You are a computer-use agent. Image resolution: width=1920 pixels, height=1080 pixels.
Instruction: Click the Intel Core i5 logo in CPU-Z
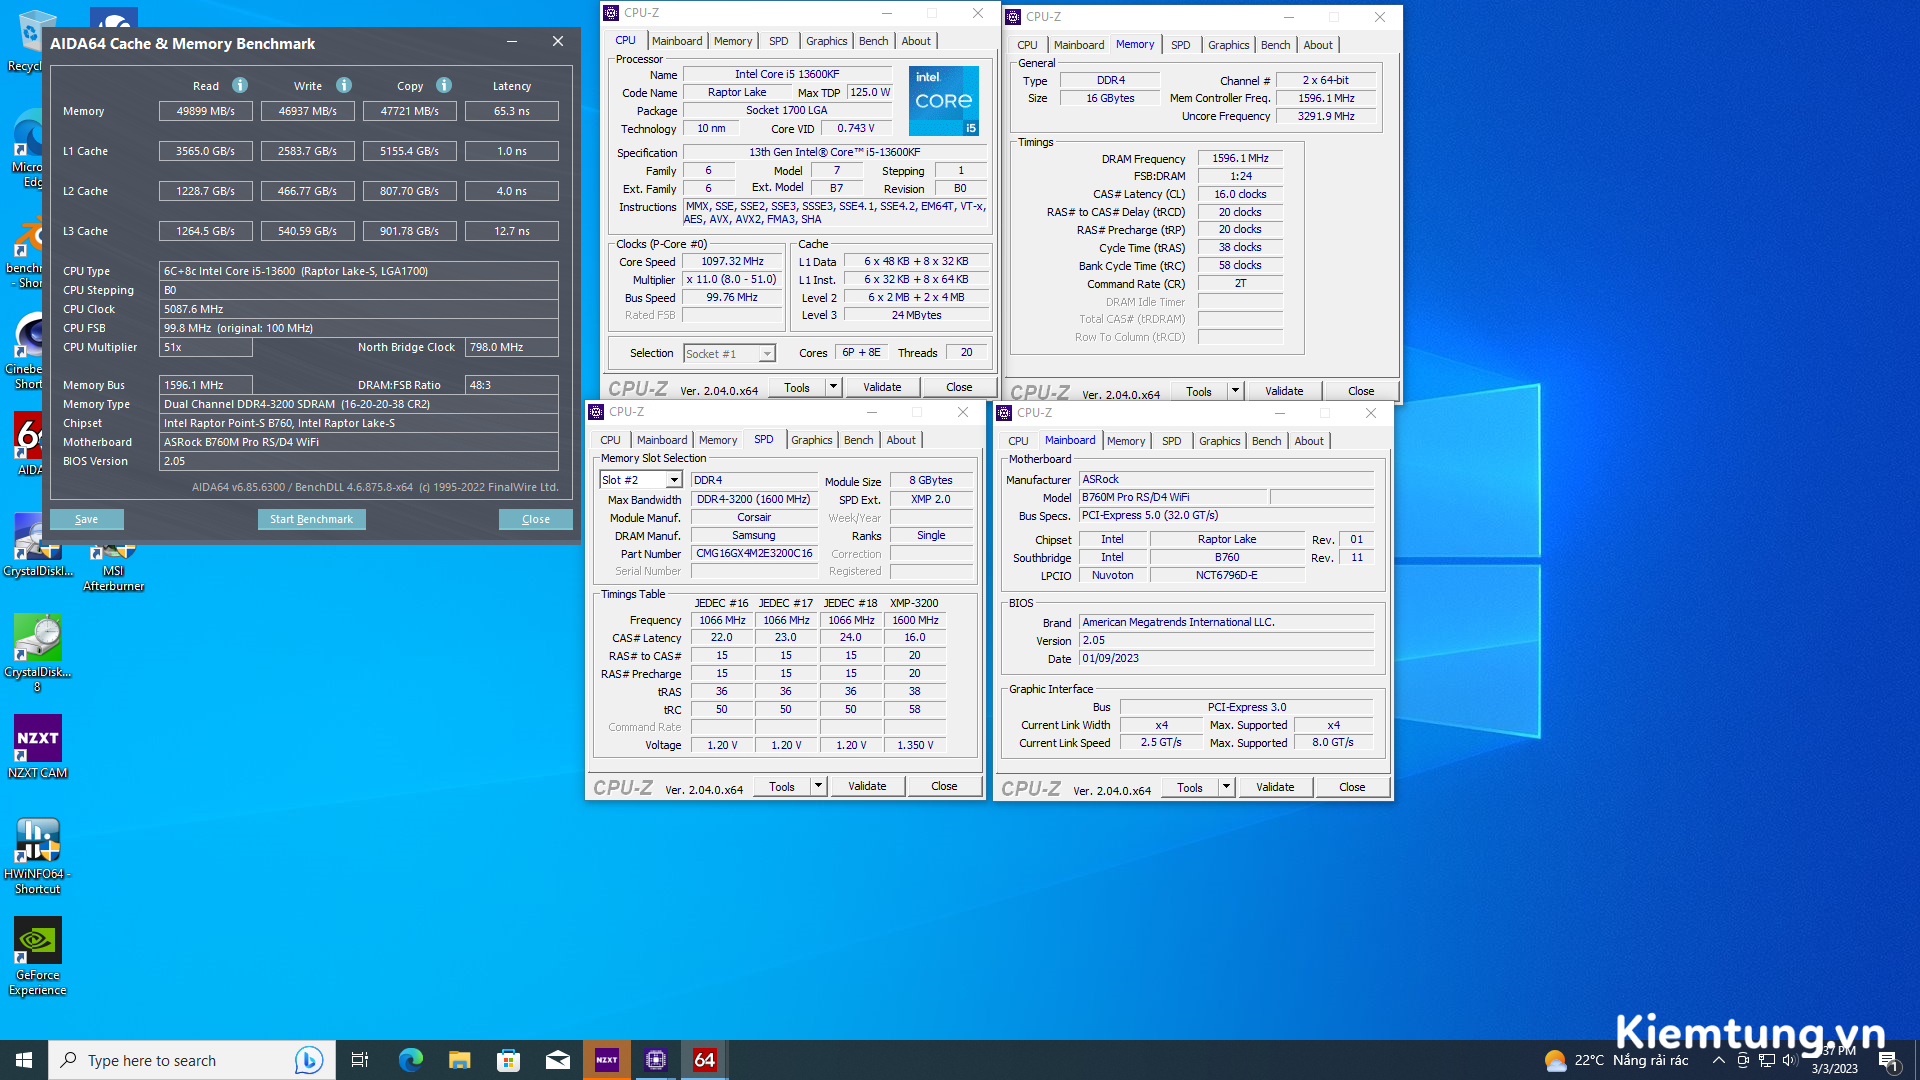[944, 100]
